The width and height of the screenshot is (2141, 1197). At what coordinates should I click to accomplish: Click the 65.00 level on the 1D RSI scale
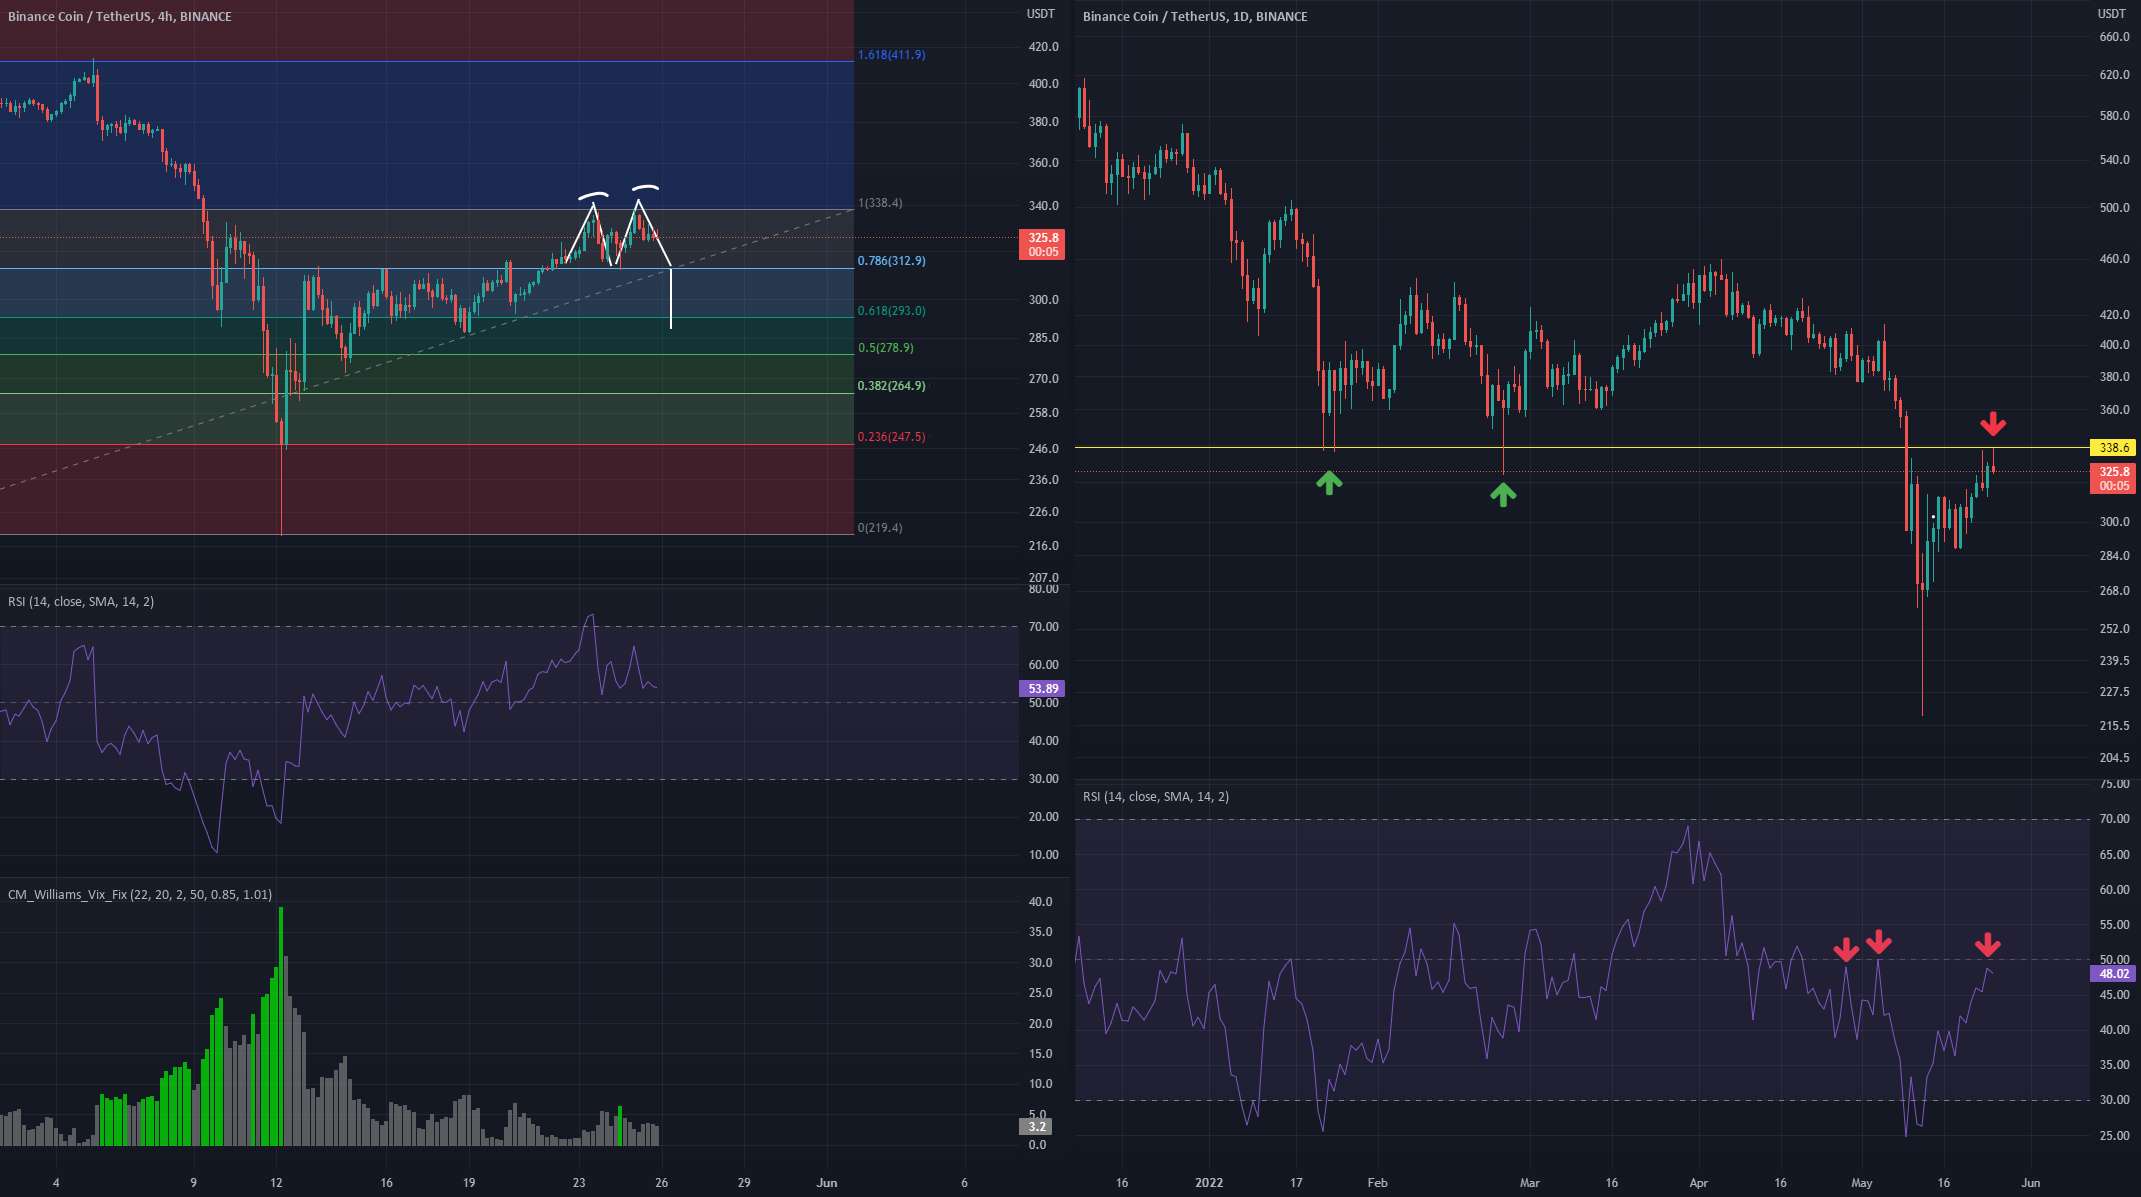tap(2114, 855)
